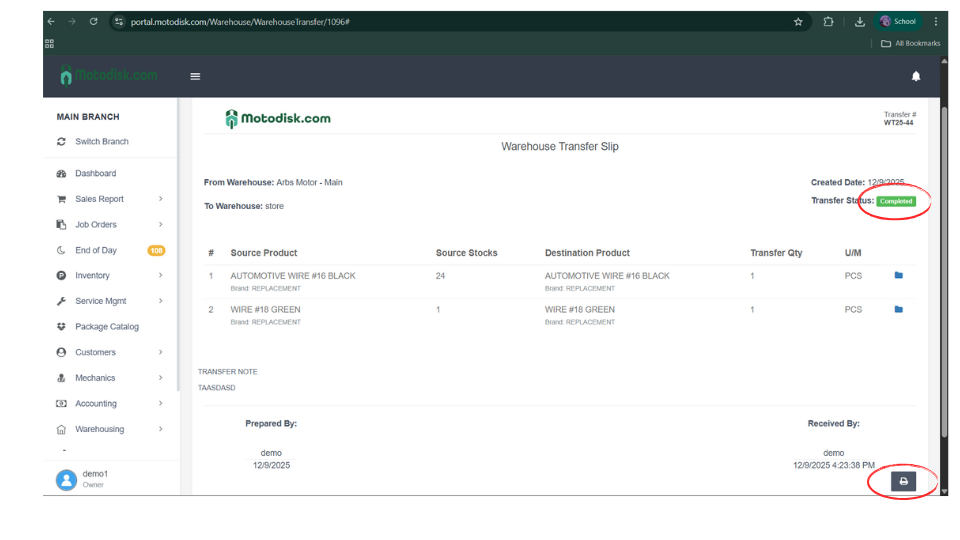The height and width of the screenshot is (540, 960).
Task: Open the demo1 Owner profile
Action: pyautogui.click(x=92, y=478)
